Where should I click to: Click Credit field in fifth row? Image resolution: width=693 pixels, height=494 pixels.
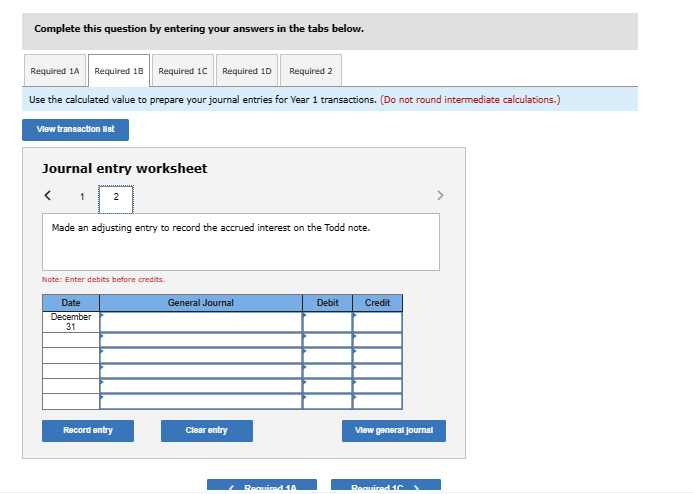click(377, 386)
